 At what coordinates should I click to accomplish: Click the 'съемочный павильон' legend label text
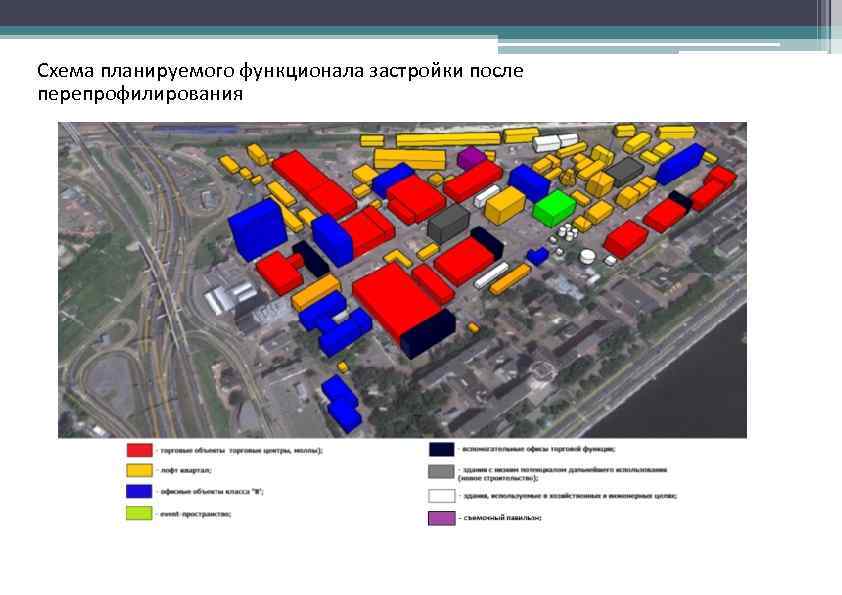pyautogui.click(x=500, y=517)
